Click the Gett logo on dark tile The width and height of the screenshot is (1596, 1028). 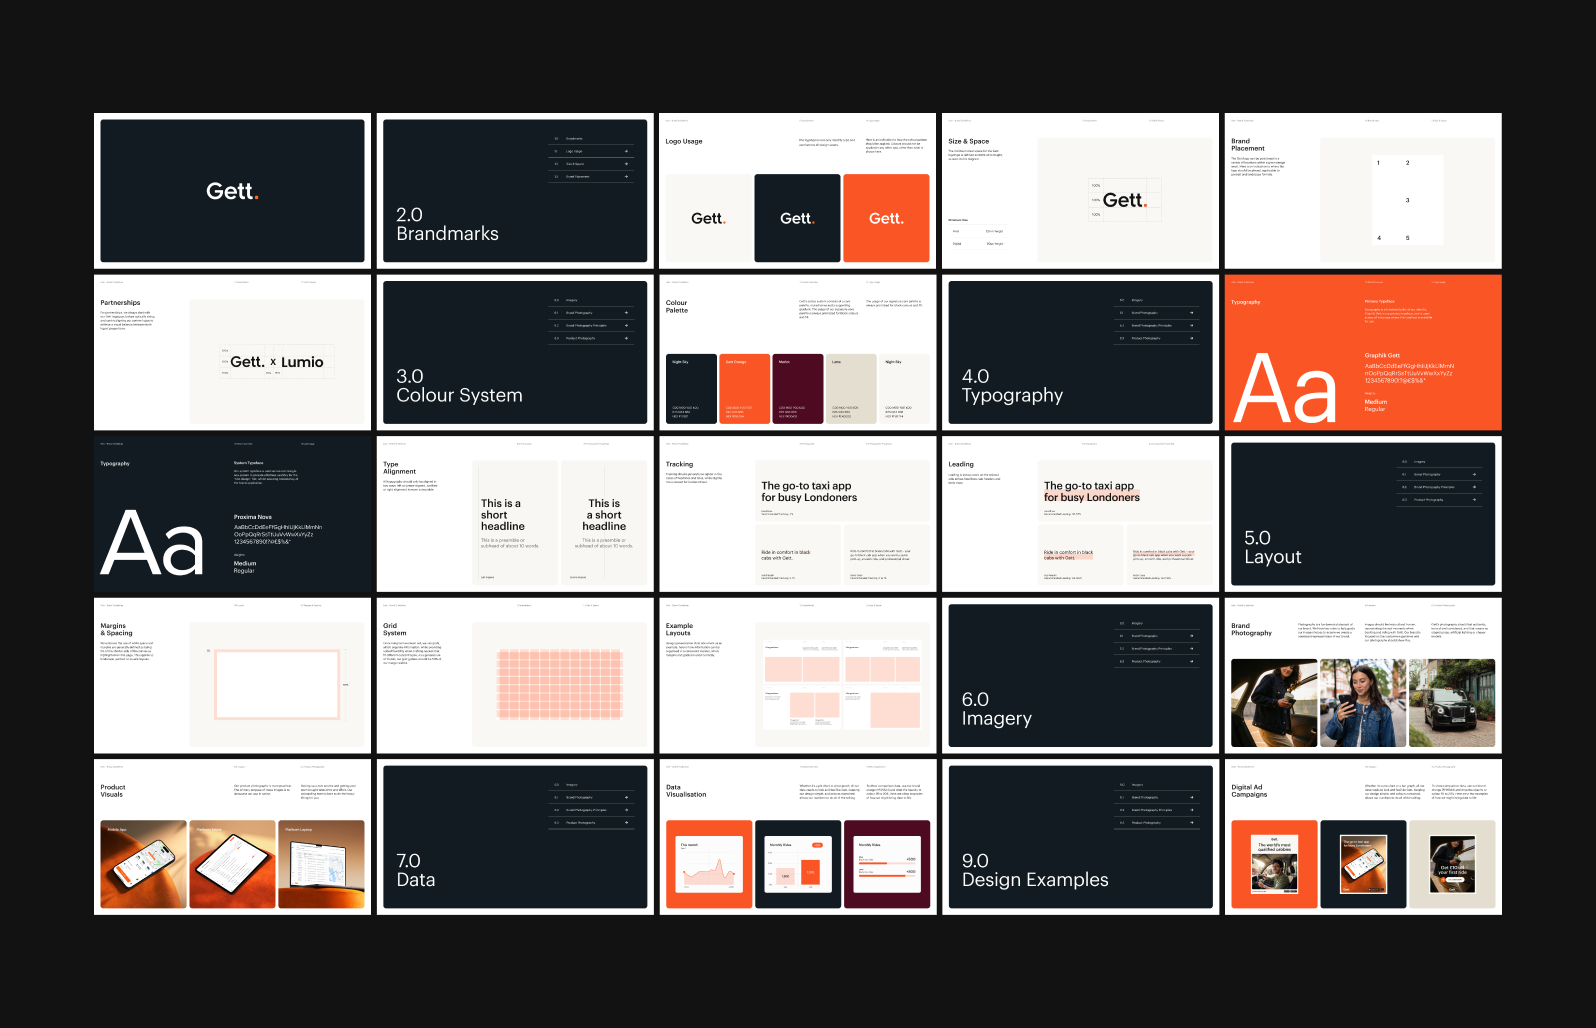[797, 218]
